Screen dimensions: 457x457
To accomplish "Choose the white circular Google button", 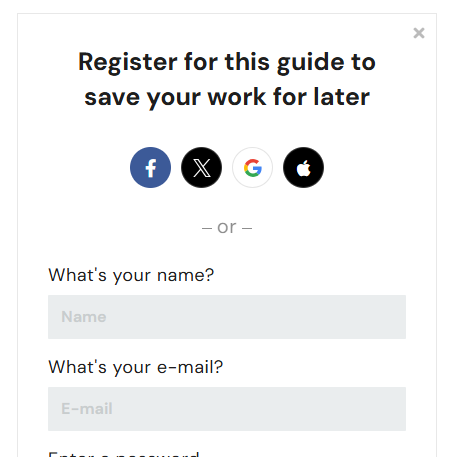I will pos(252,167).
